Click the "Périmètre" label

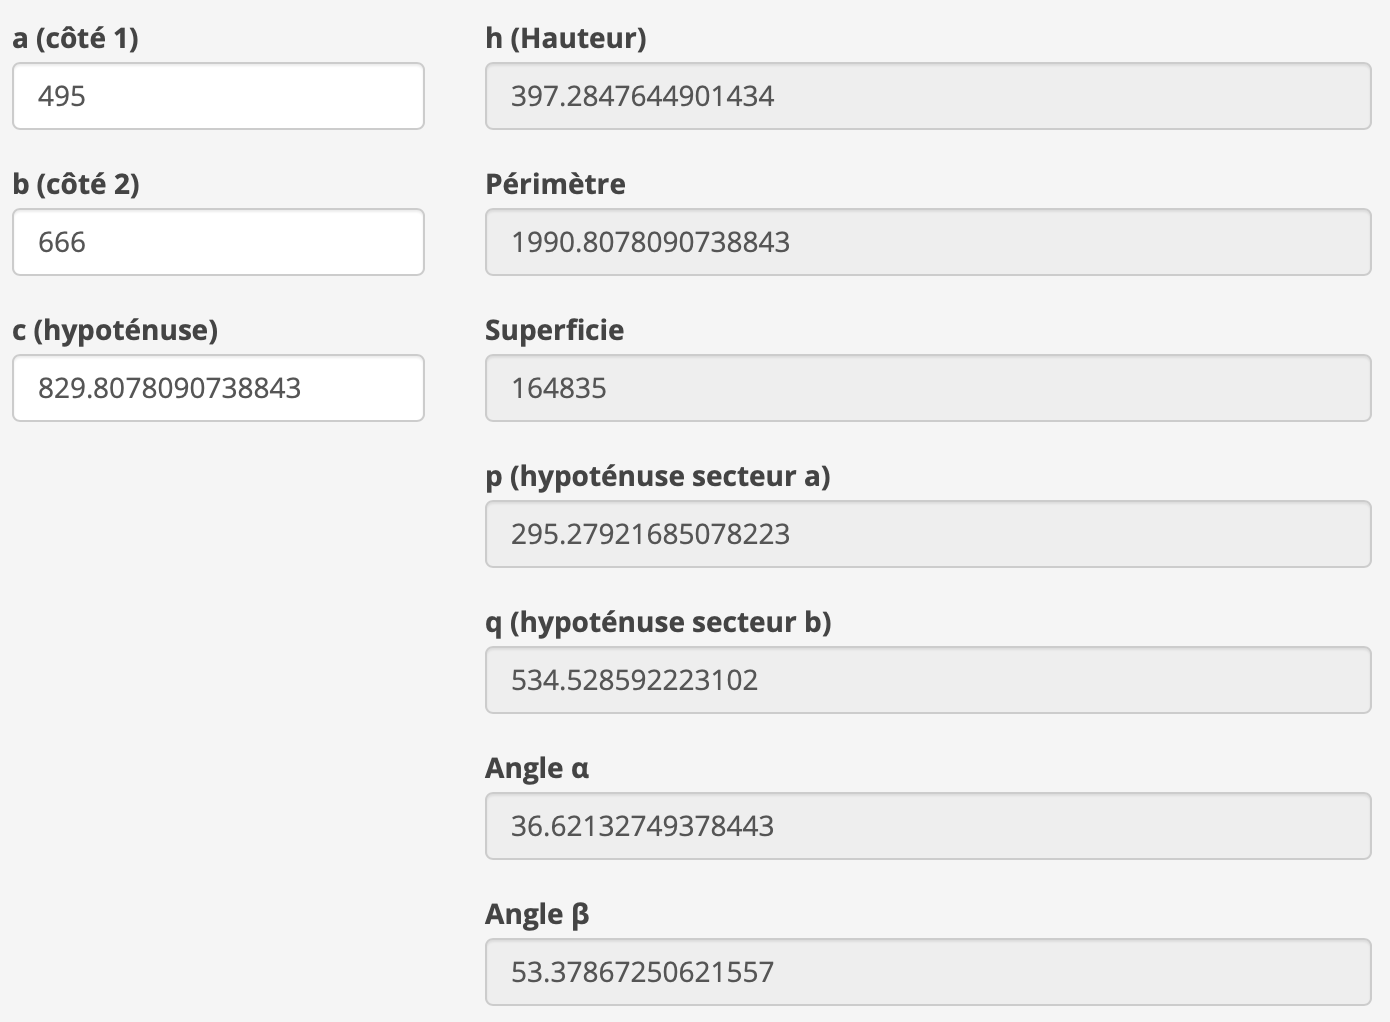tap(555, 184)
